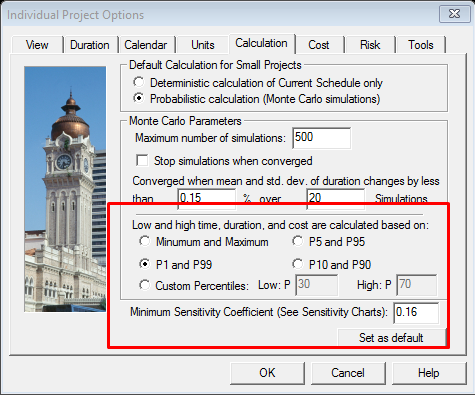This screenshot has height=396, width=475.
Task: Go to the Units tab
Action: 203,45
